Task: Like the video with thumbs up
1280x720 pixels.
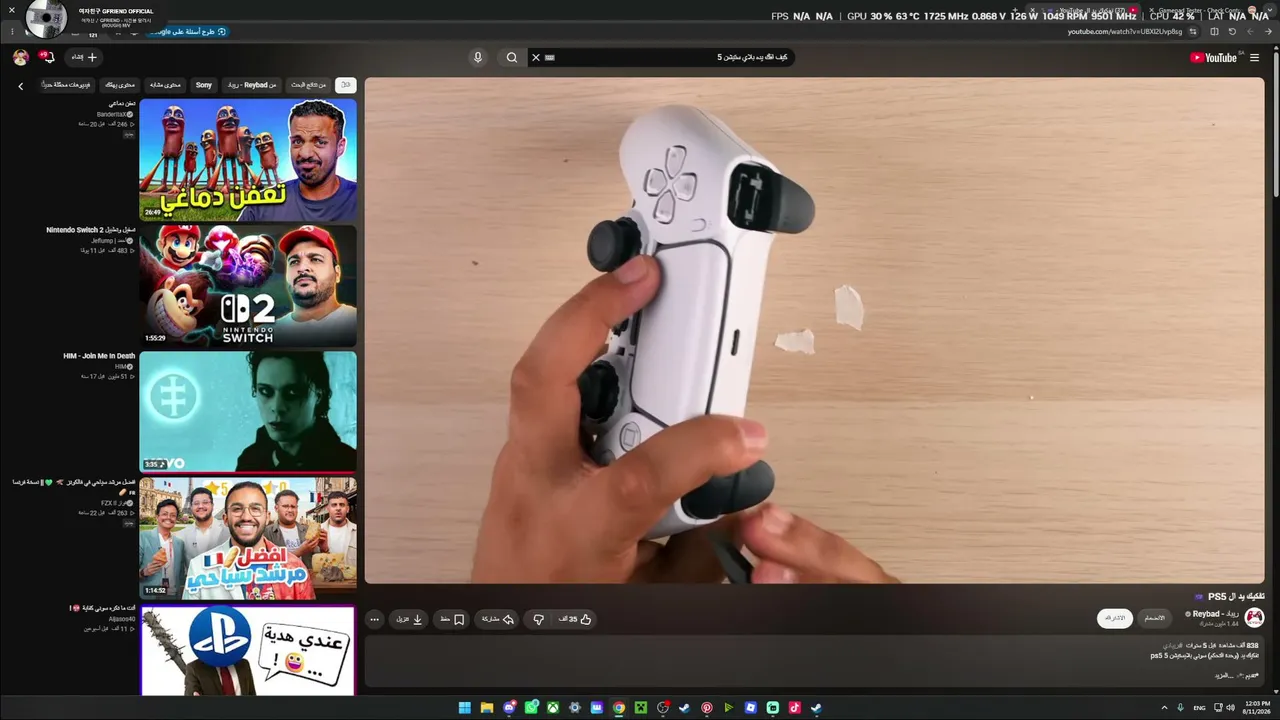Action: [x=576, y=619]
